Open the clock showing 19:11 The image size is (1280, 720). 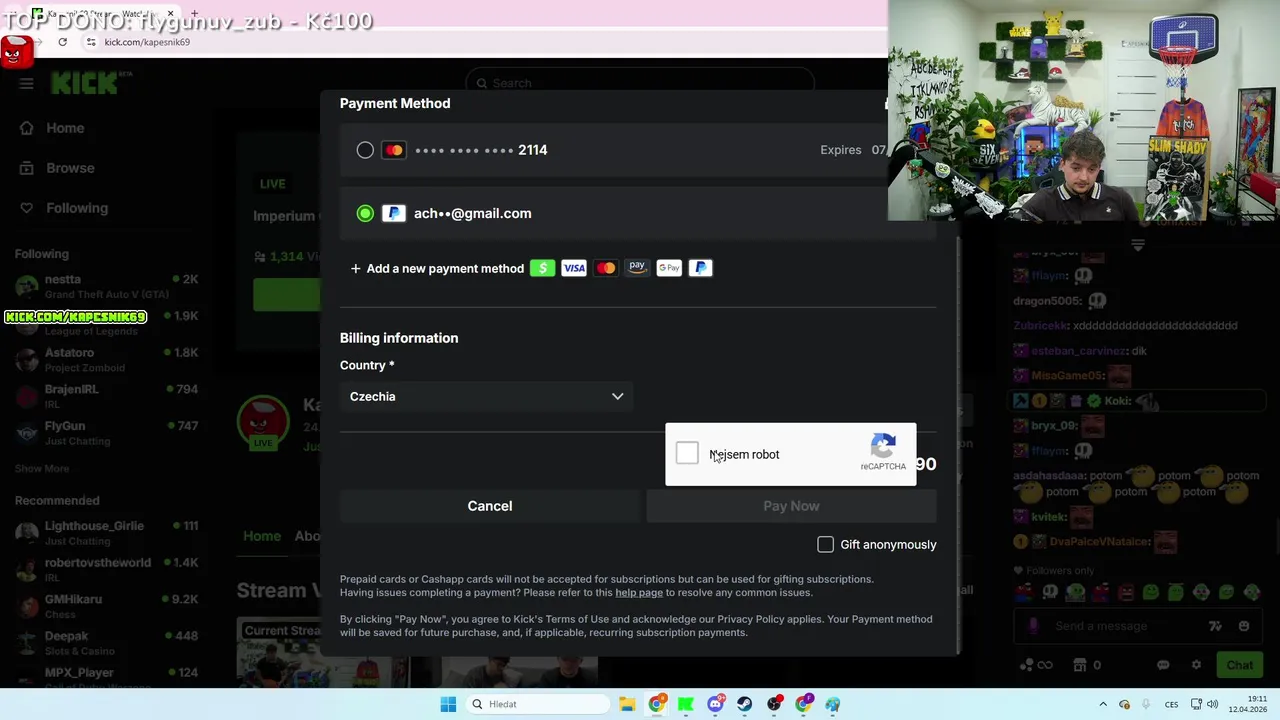(x=1248, y=704)
